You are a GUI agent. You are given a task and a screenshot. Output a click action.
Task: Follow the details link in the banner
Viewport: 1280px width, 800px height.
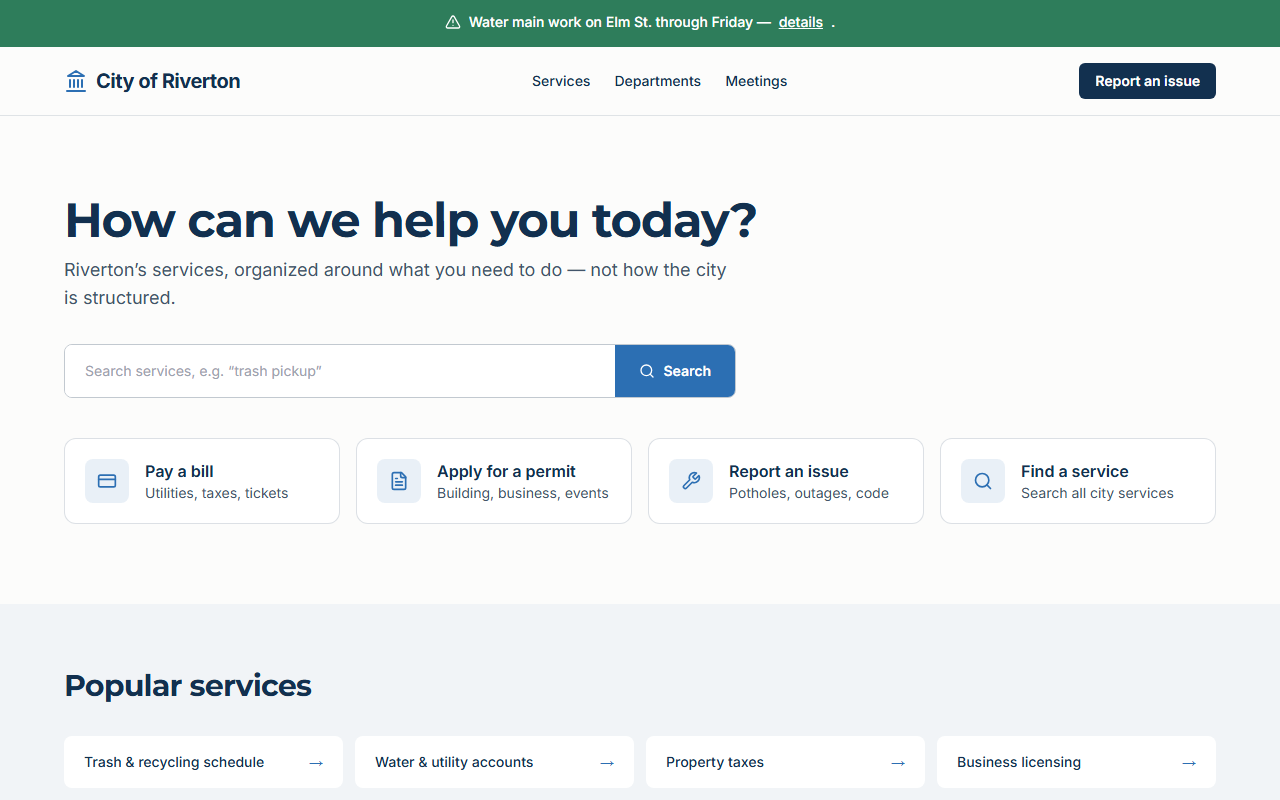(801, 22)
